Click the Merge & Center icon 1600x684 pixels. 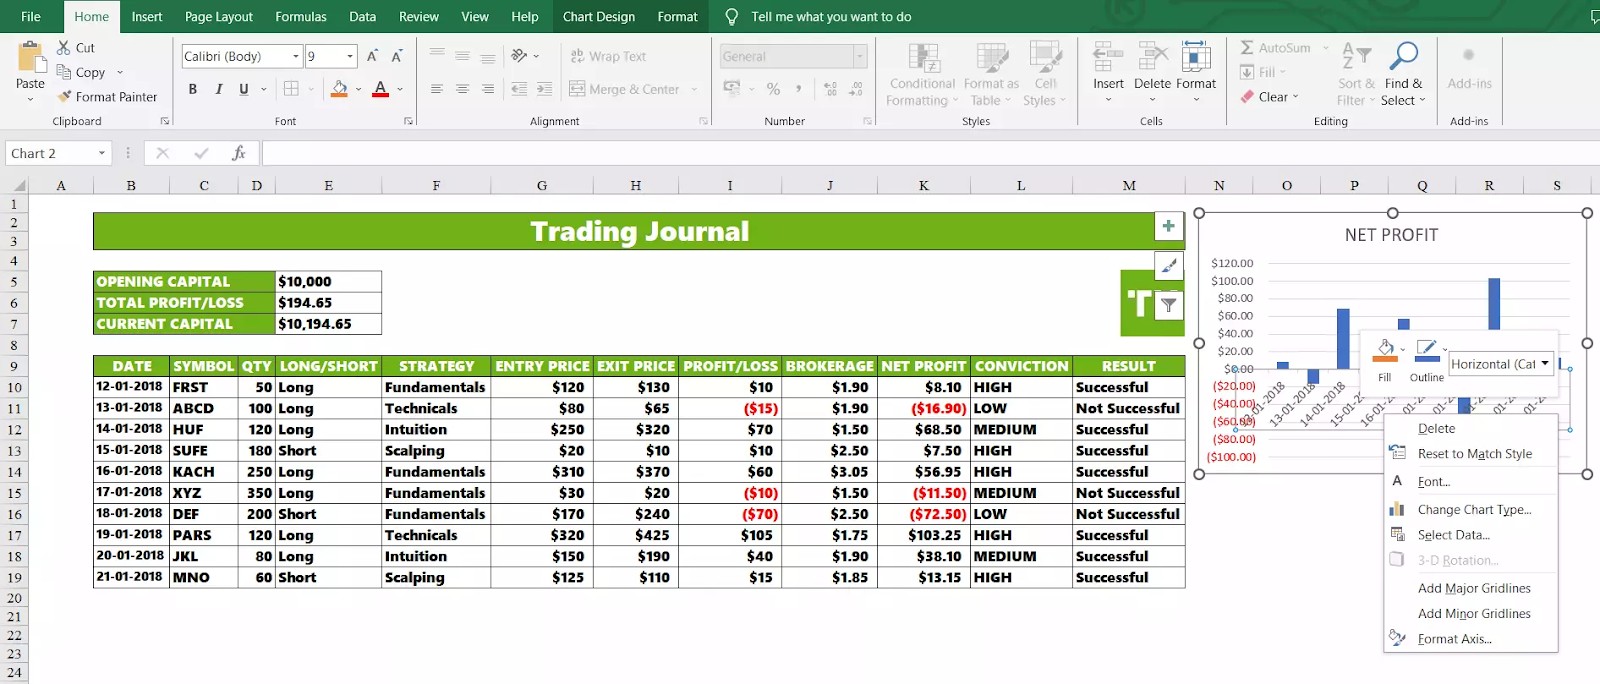pyautogui.click(x=577, y=89)
